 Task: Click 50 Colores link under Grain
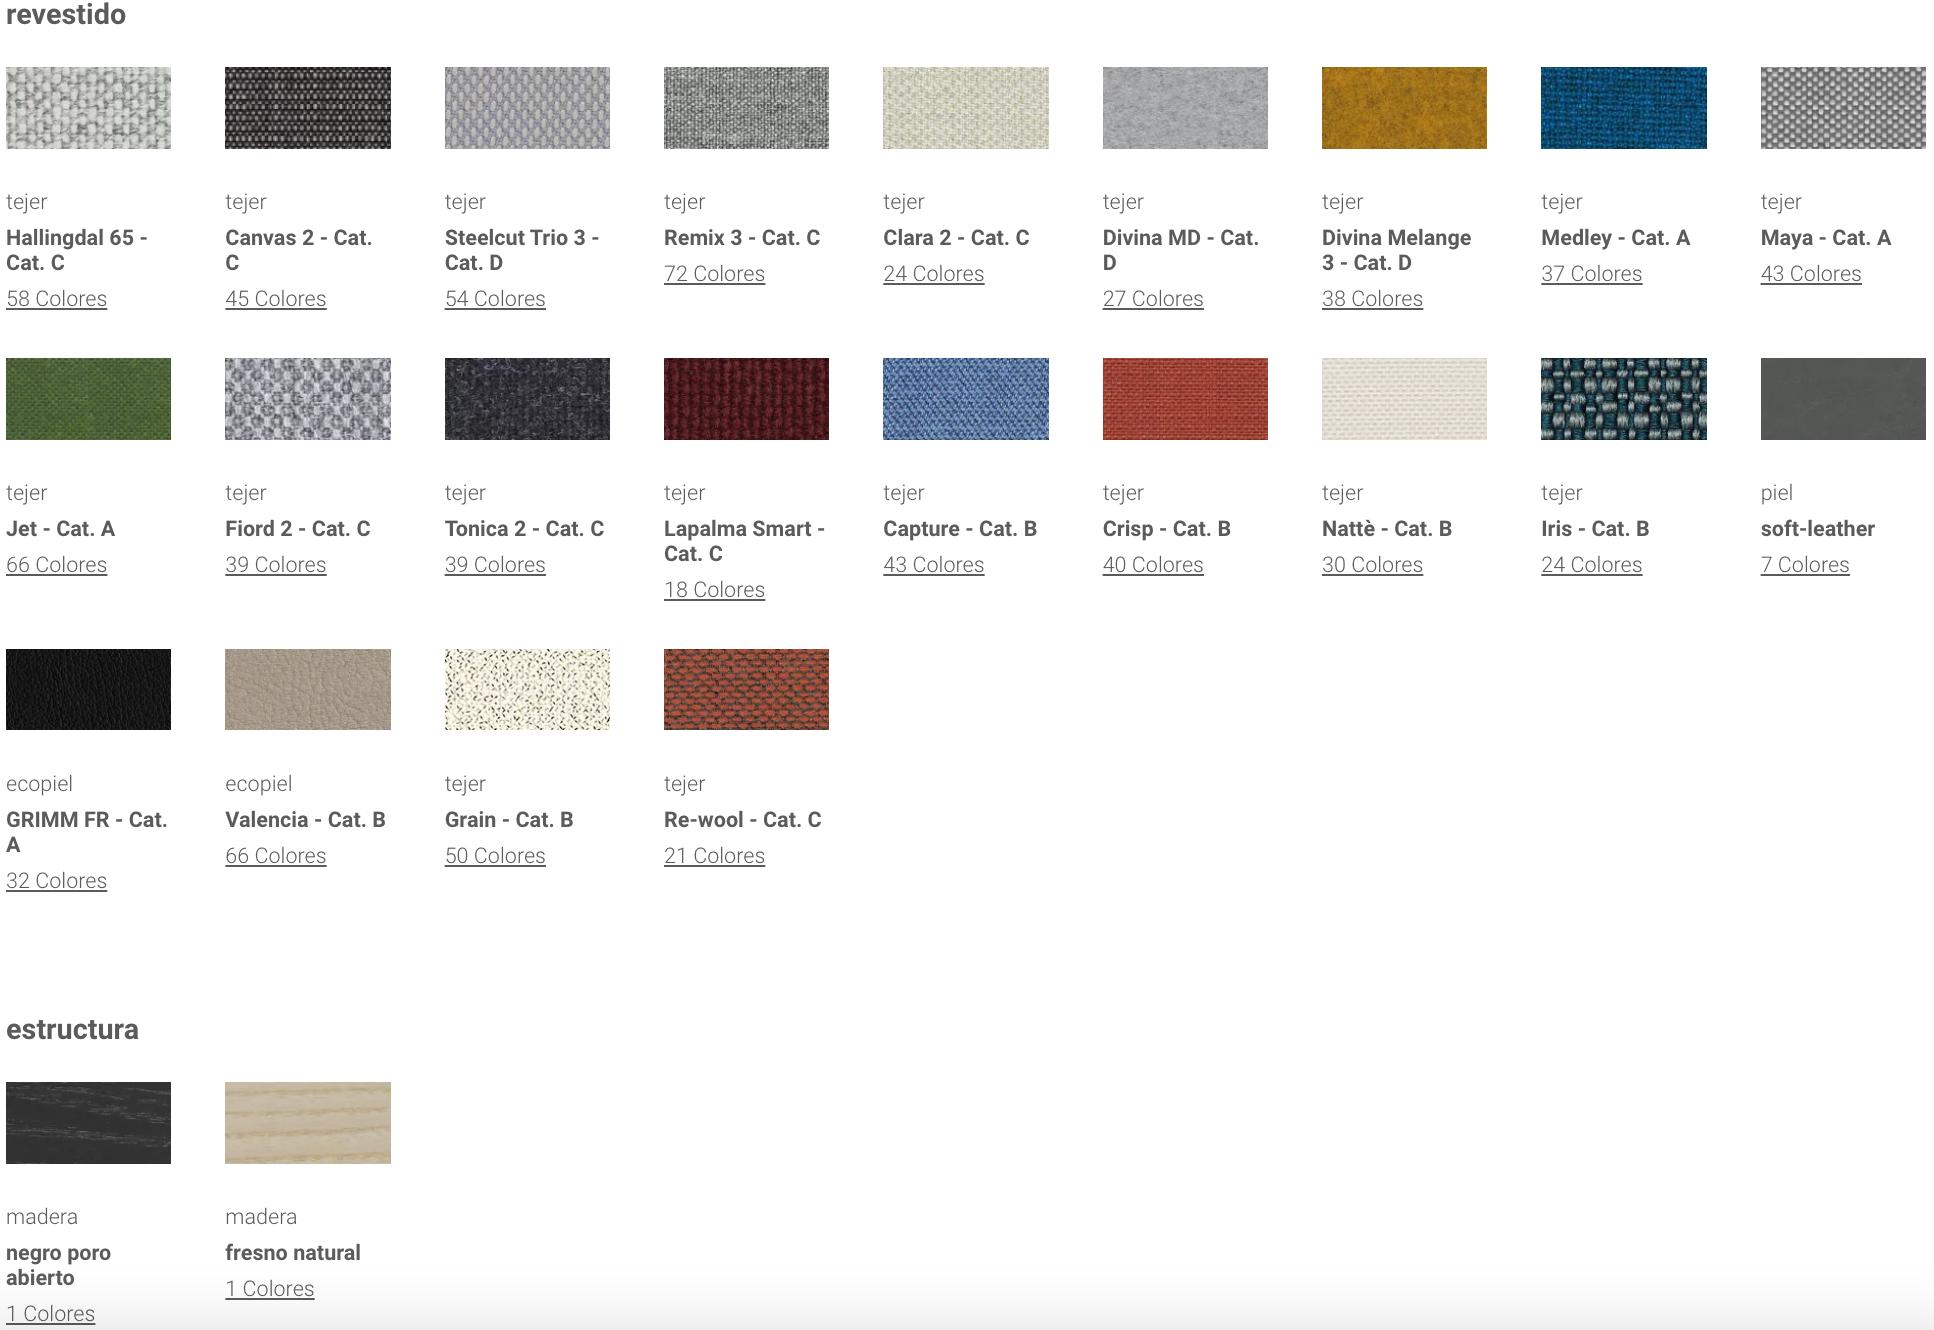point(495,856)
